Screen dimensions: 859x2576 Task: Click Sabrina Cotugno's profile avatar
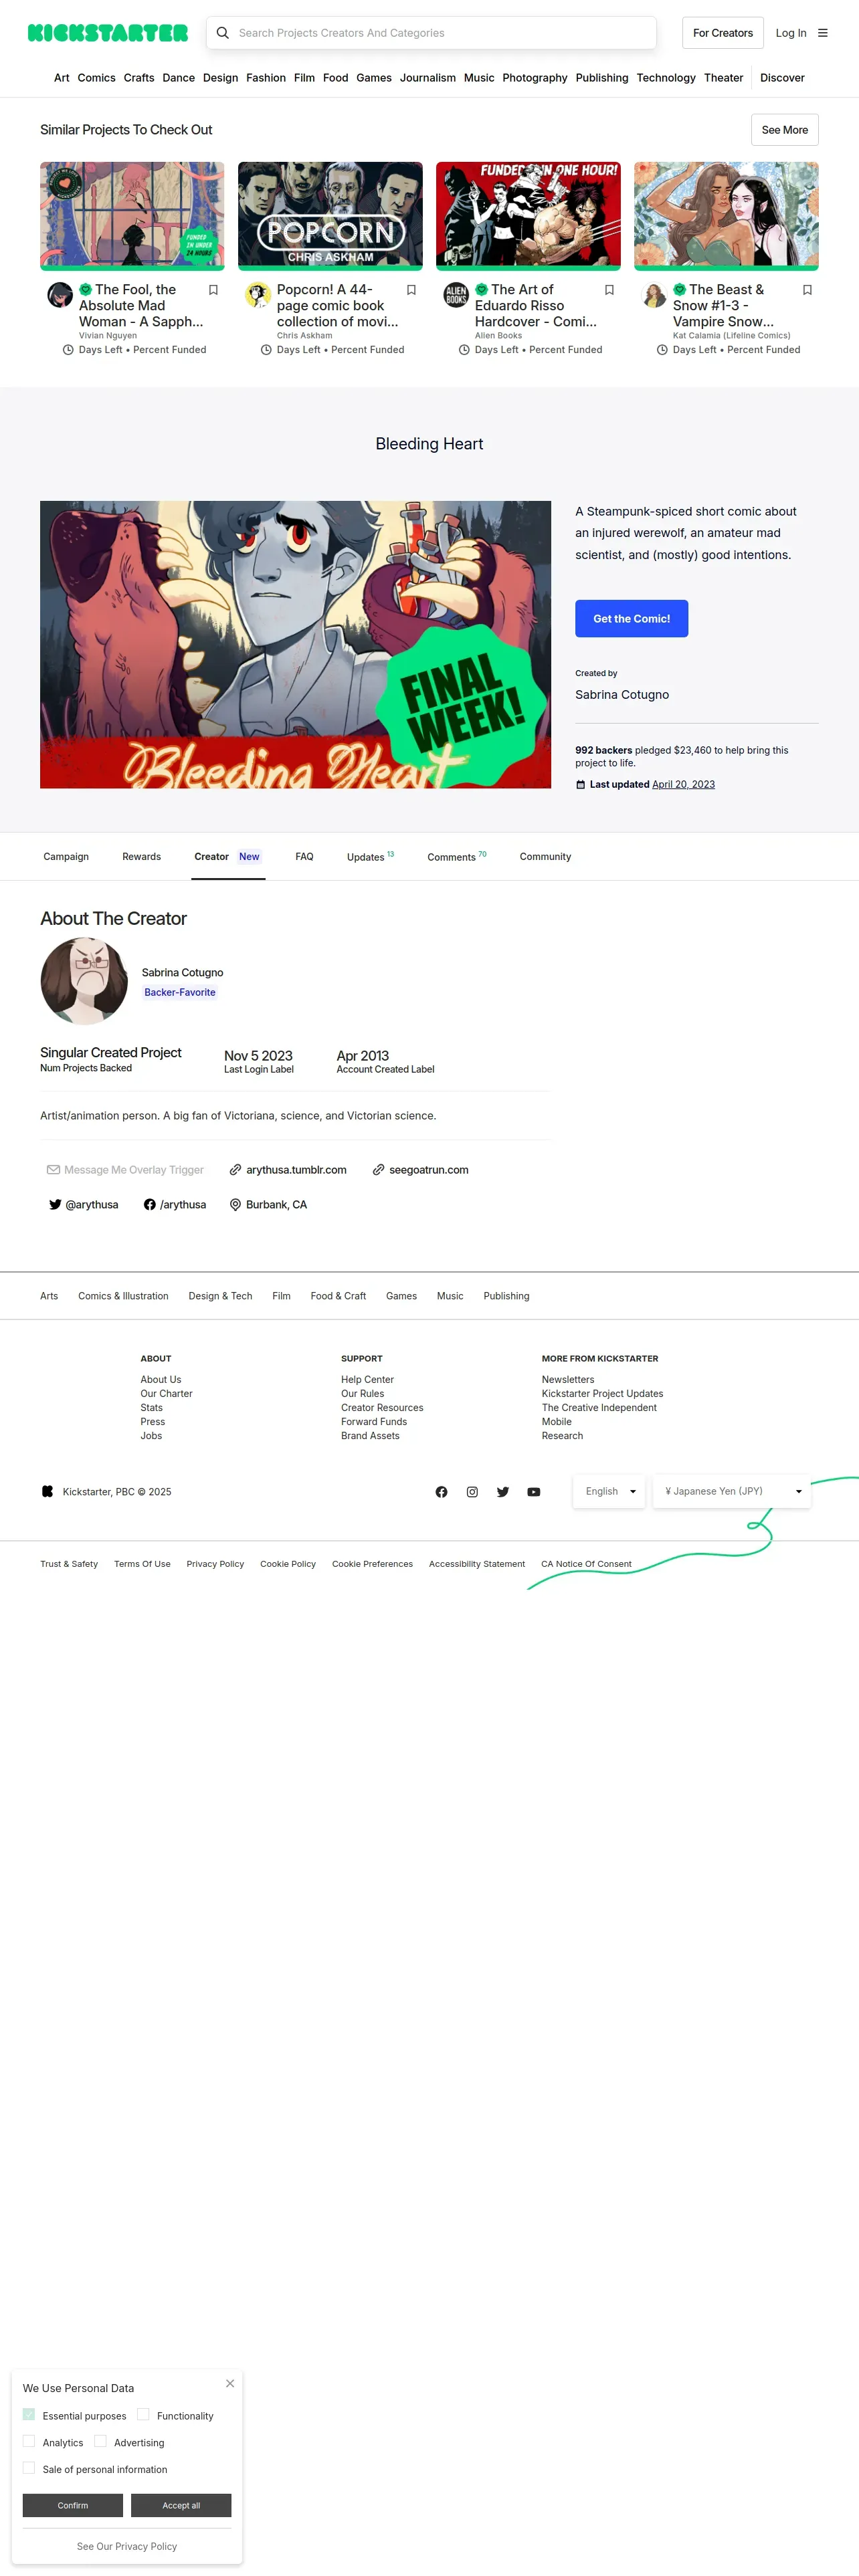tap(84, 981)
